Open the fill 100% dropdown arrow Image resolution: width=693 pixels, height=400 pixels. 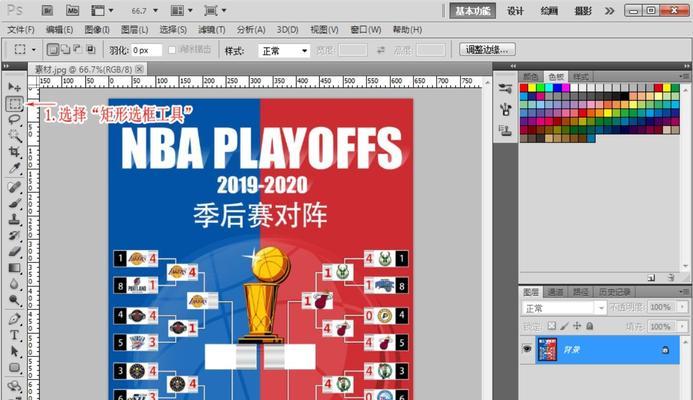(683, 326)
